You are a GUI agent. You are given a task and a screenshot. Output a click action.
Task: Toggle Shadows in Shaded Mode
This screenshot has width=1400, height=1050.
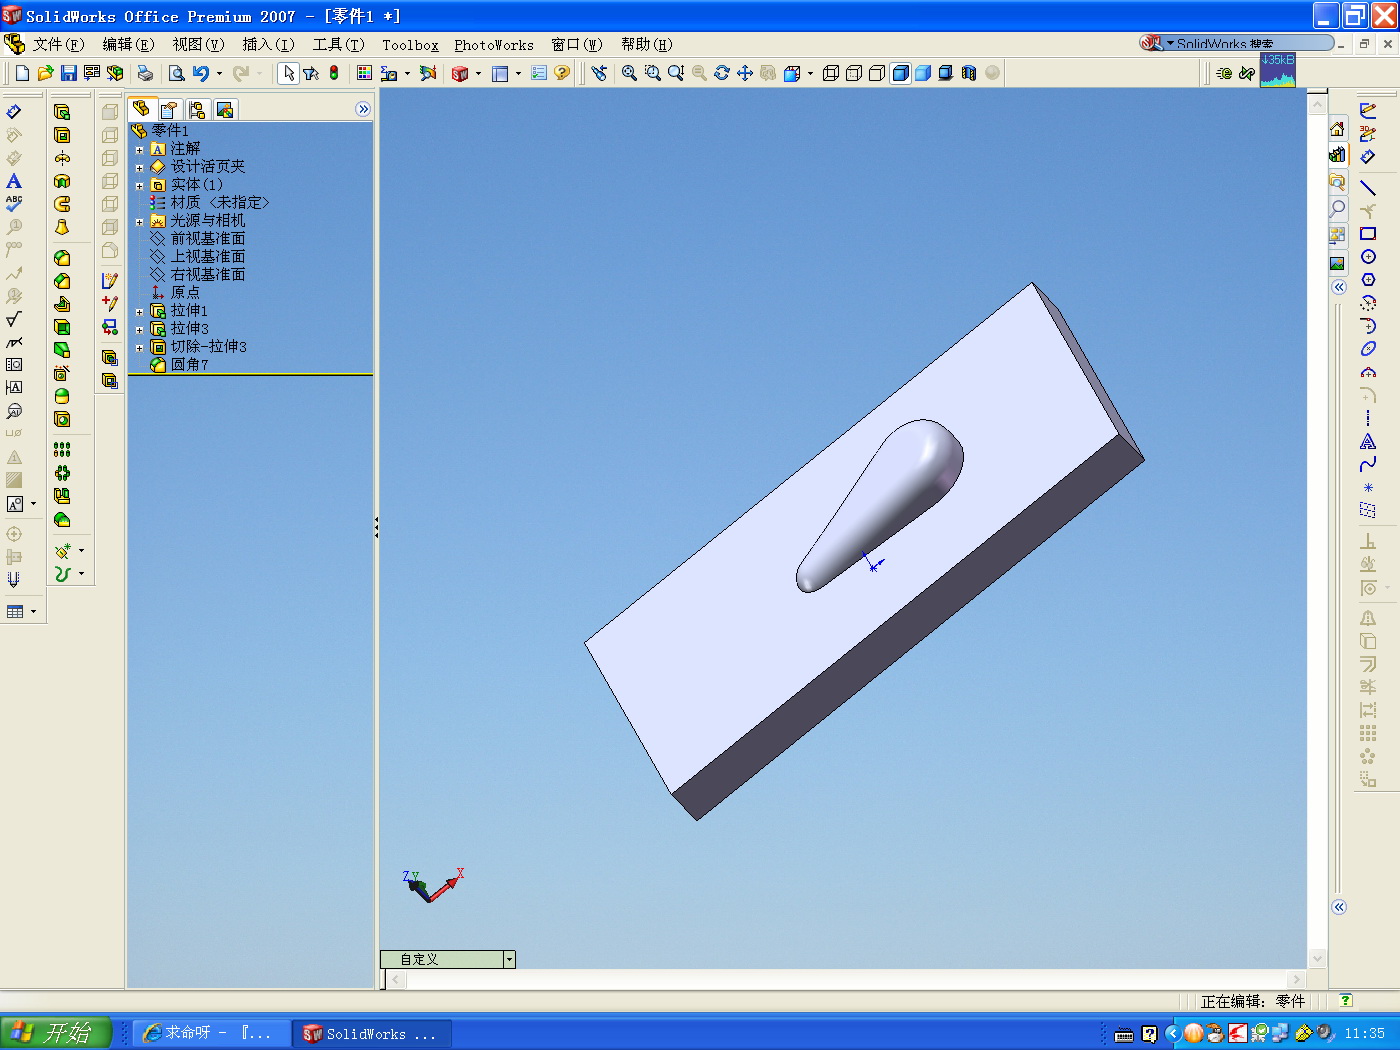[946, 73]
